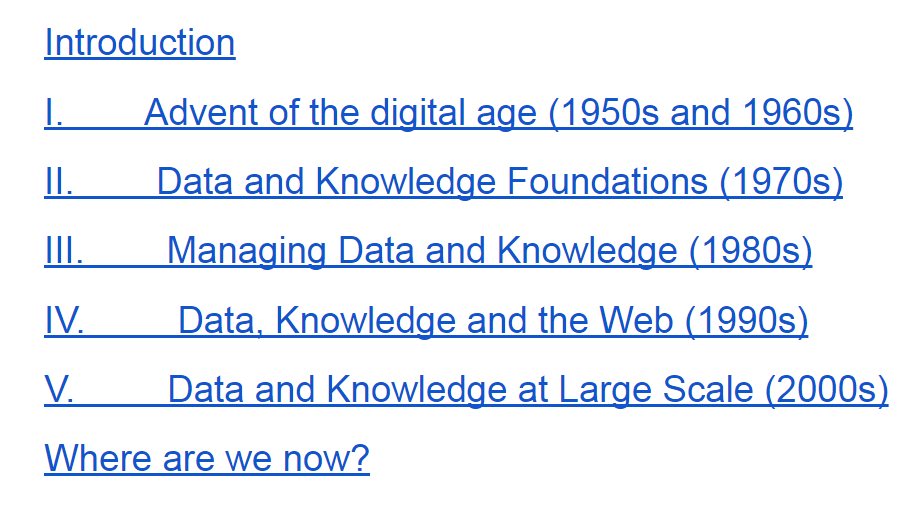Click Roman numeral I. in contents
The height and width of the screenshot is (506, 908).
pyautogui.click(x=54, y=112)
